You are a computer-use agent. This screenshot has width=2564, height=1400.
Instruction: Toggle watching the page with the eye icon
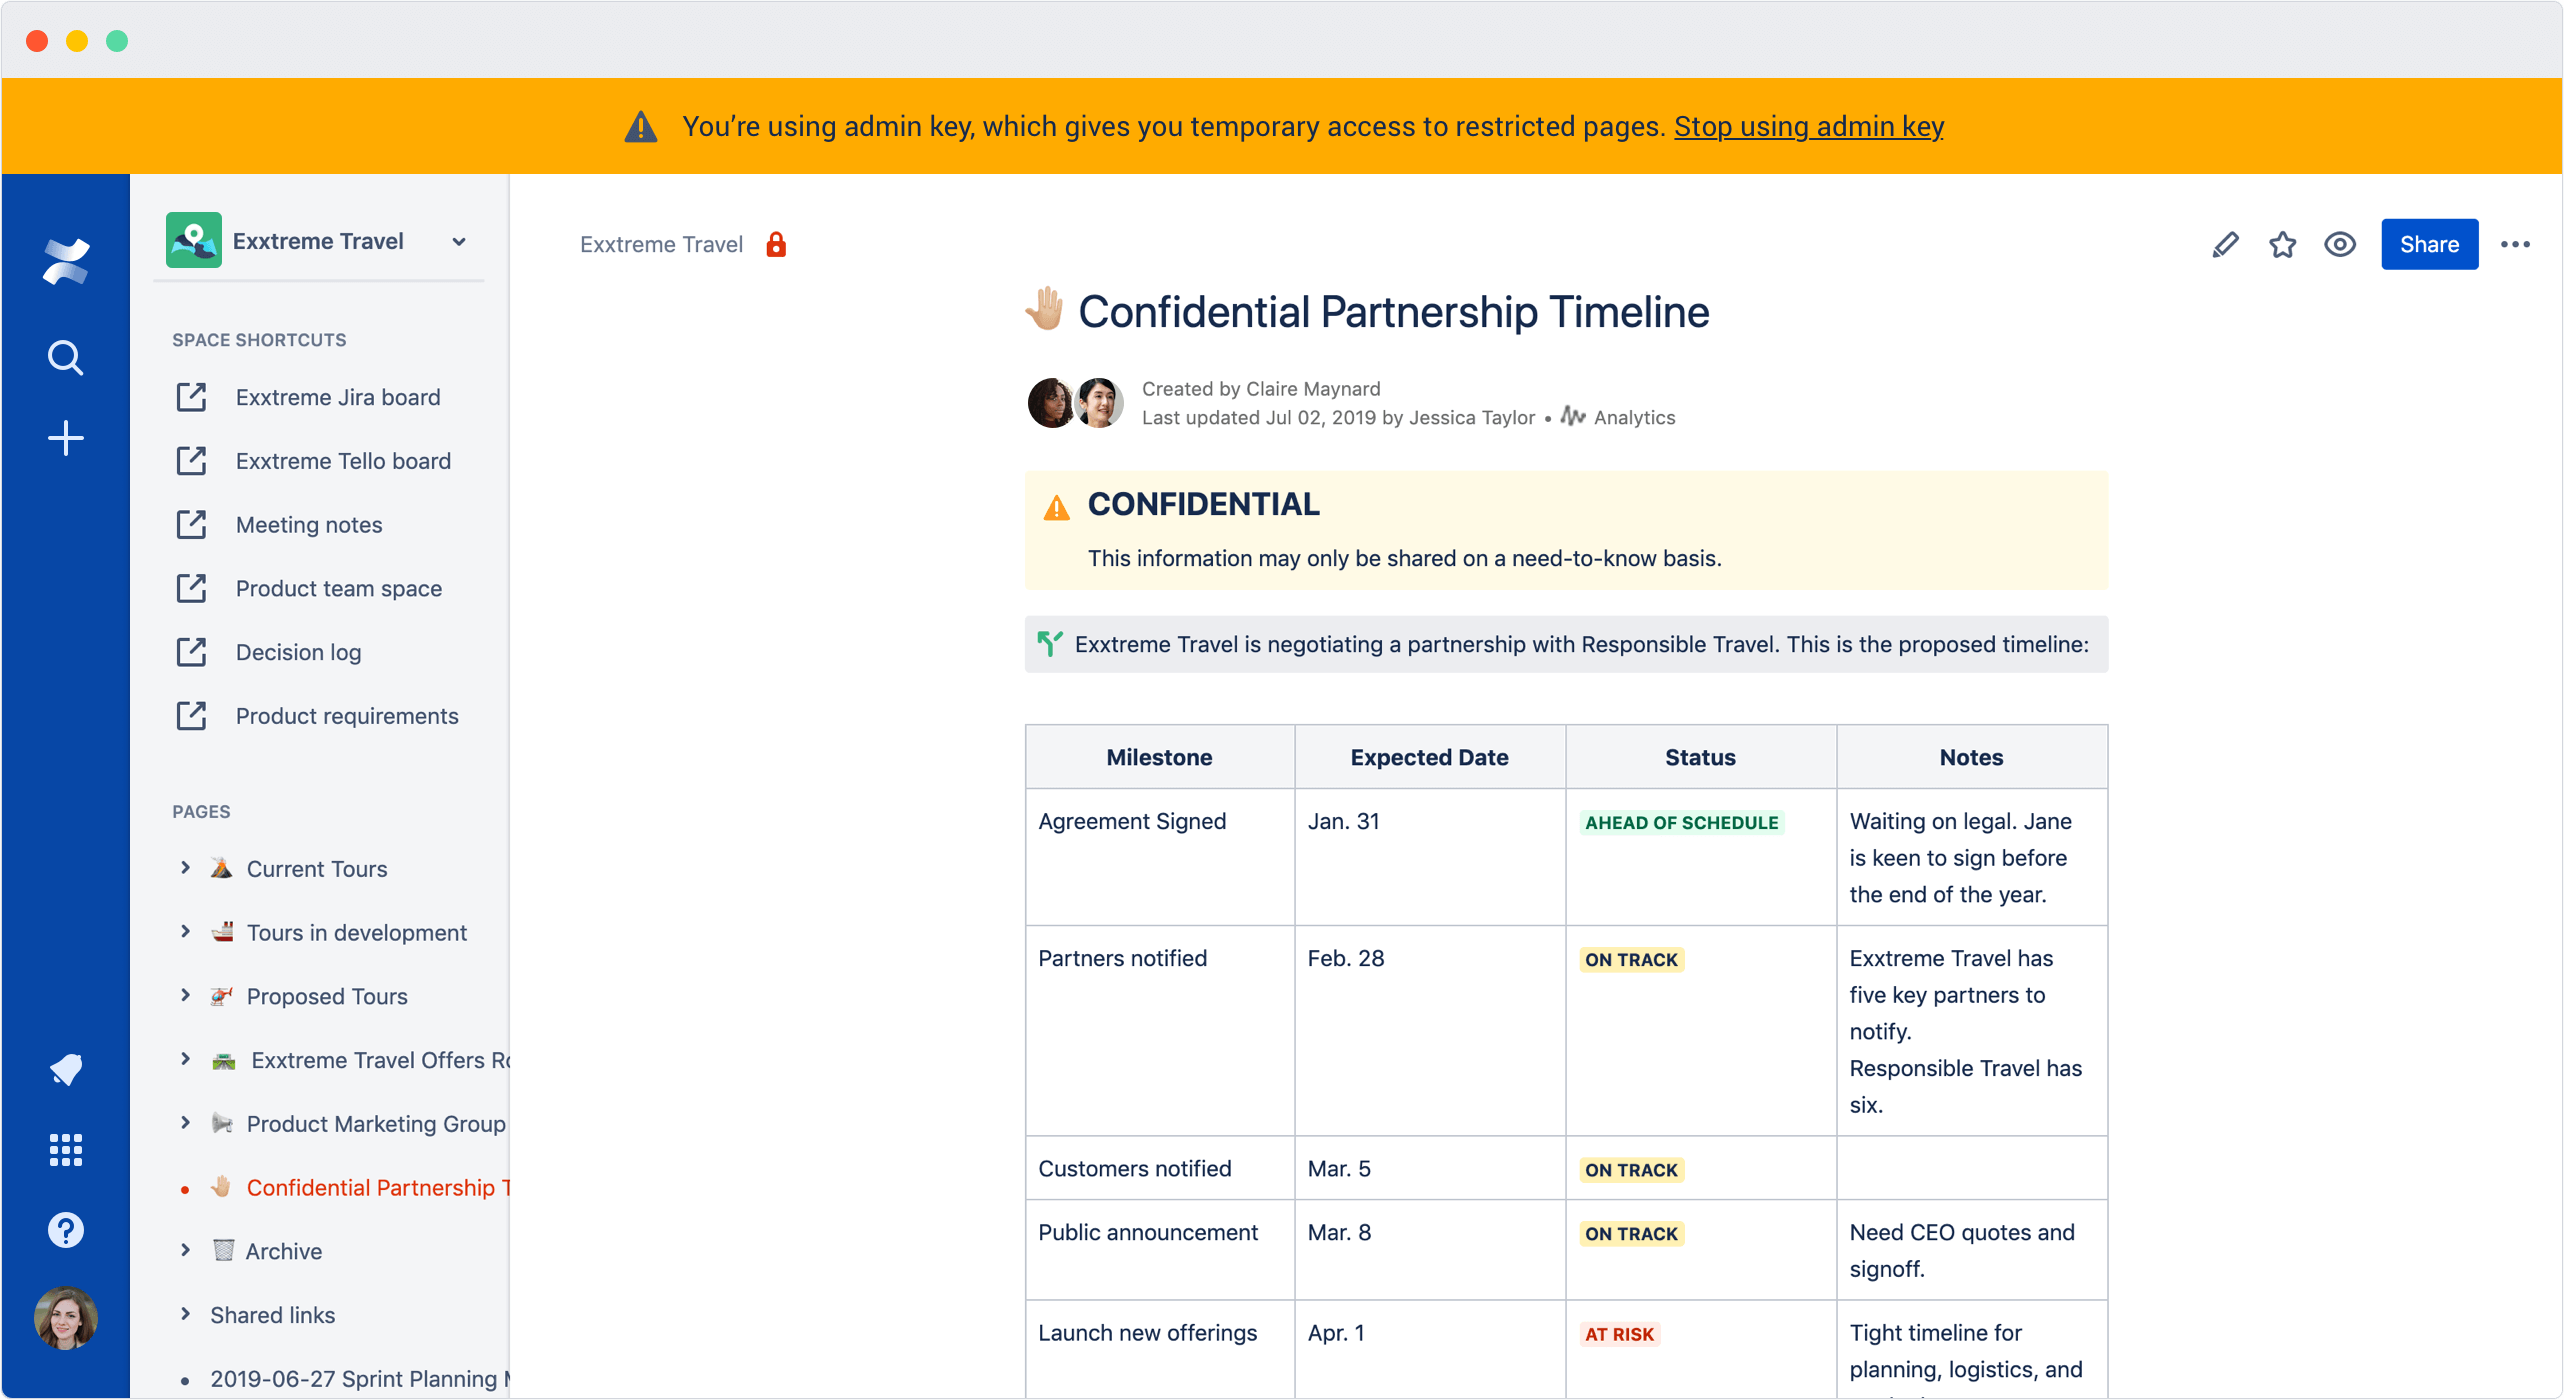pyautogui.click(x=2340, y=244)
